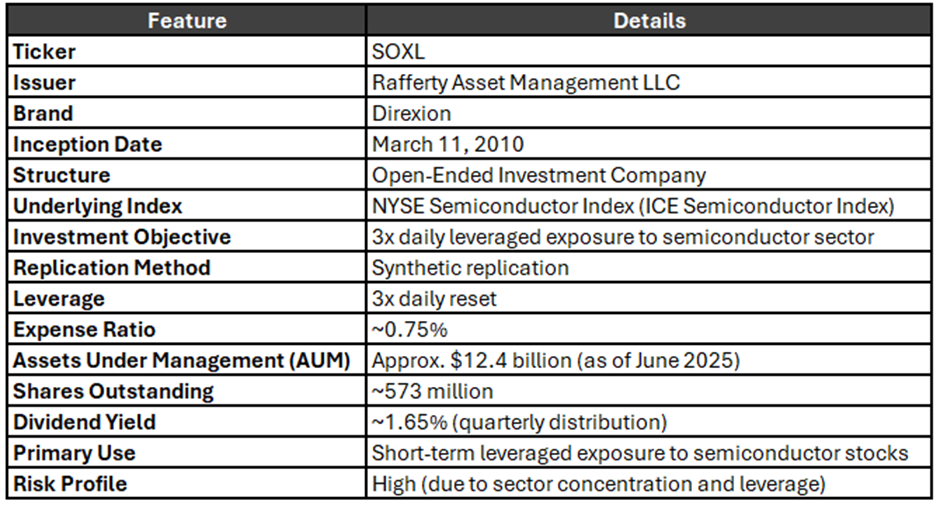The image size is (940, 508).
Task: Click the SOXL ticker value cell
Action: point(649,52)
